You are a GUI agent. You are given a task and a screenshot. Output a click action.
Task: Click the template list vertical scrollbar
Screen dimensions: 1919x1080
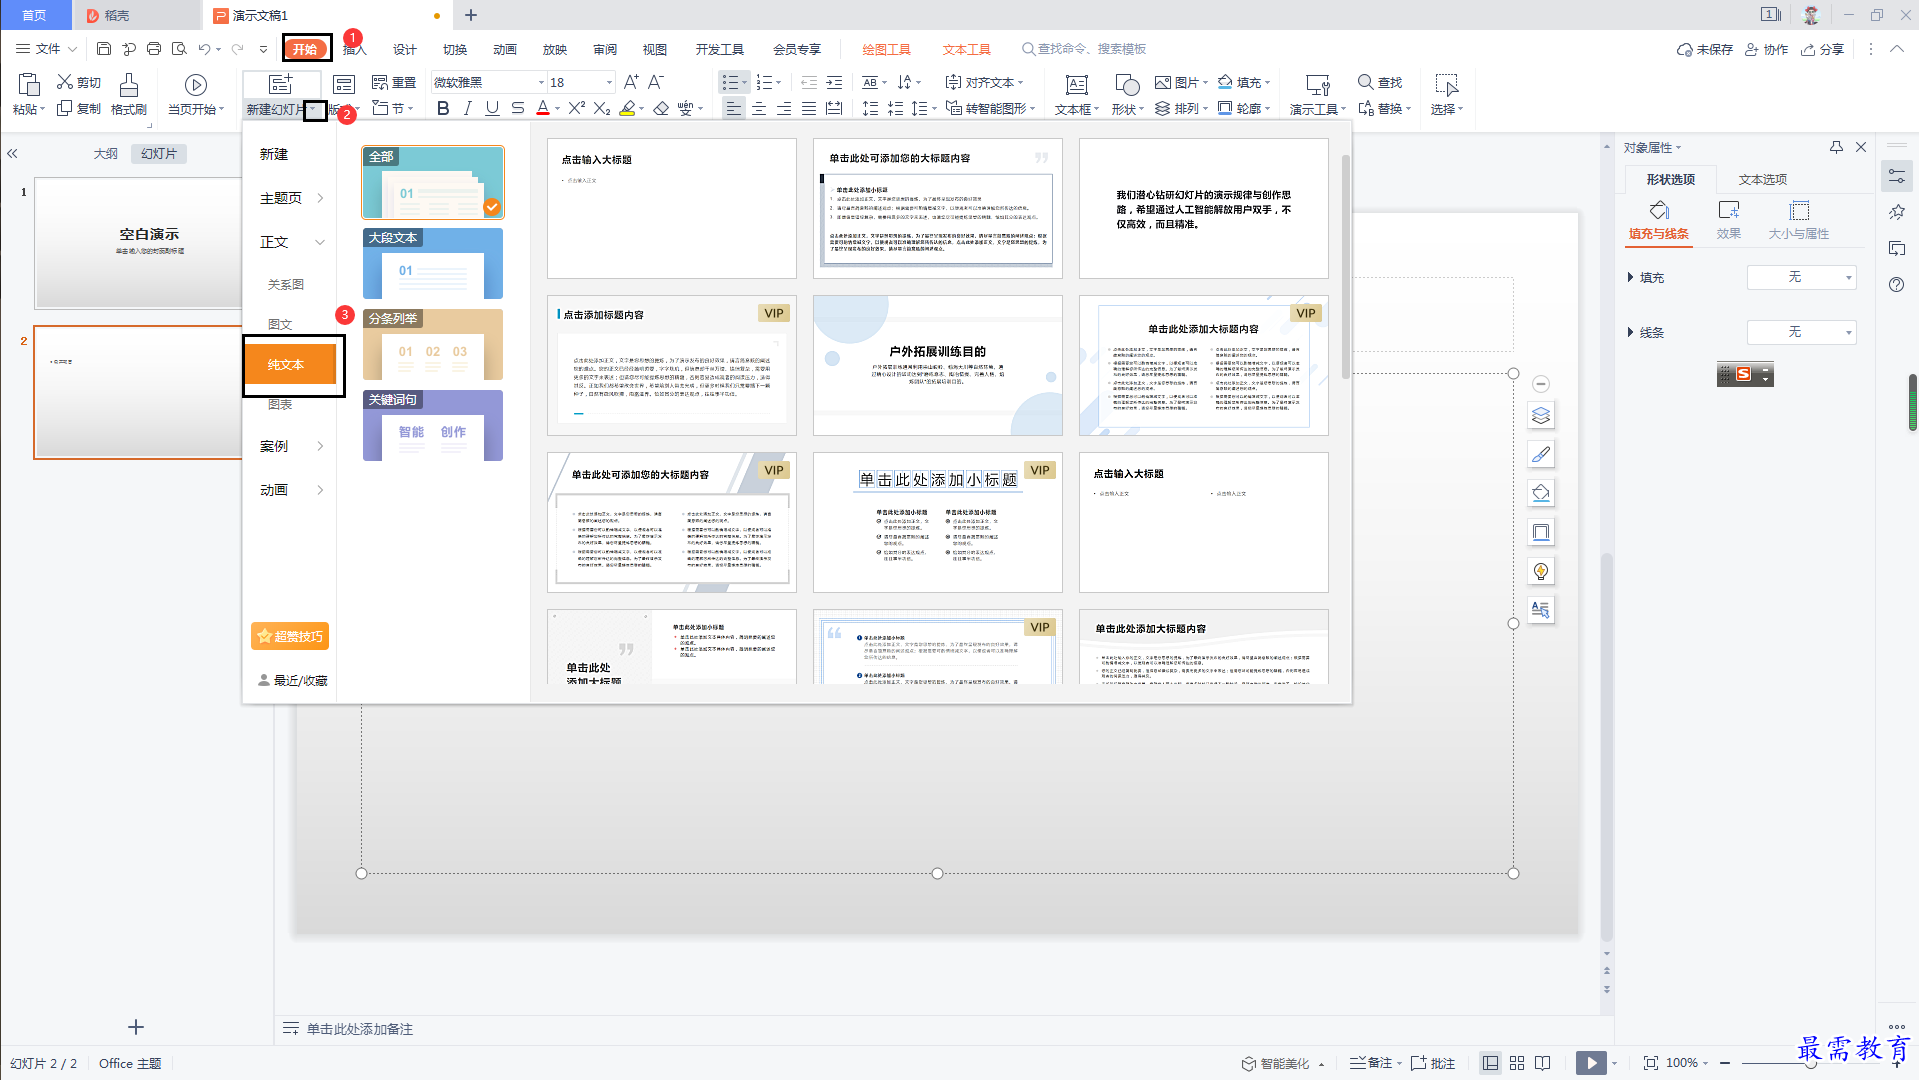tap(1346, 266)
